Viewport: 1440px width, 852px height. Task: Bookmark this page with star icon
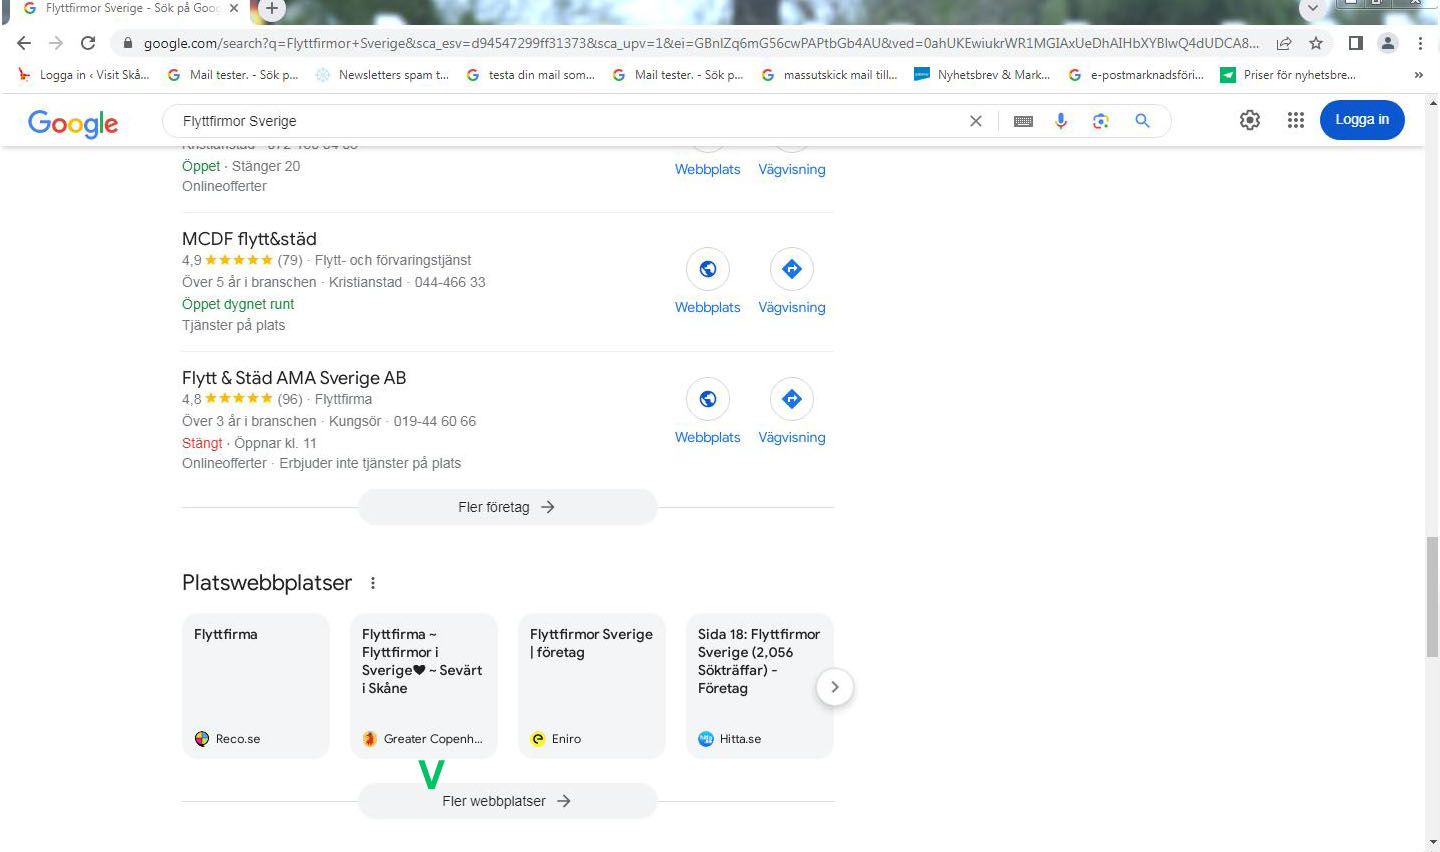click(x=1316, y=43)
